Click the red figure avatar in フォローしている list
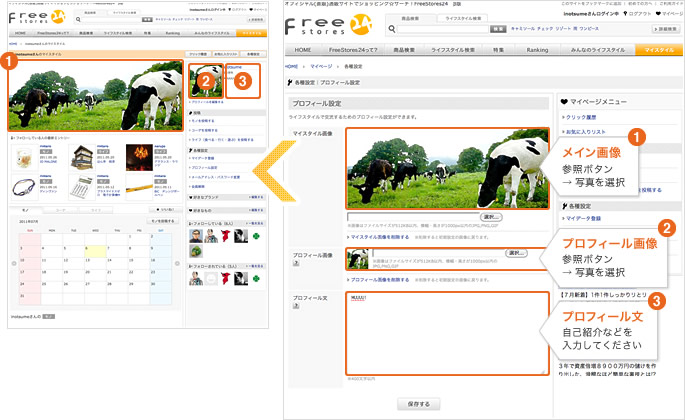 point(225,236)
